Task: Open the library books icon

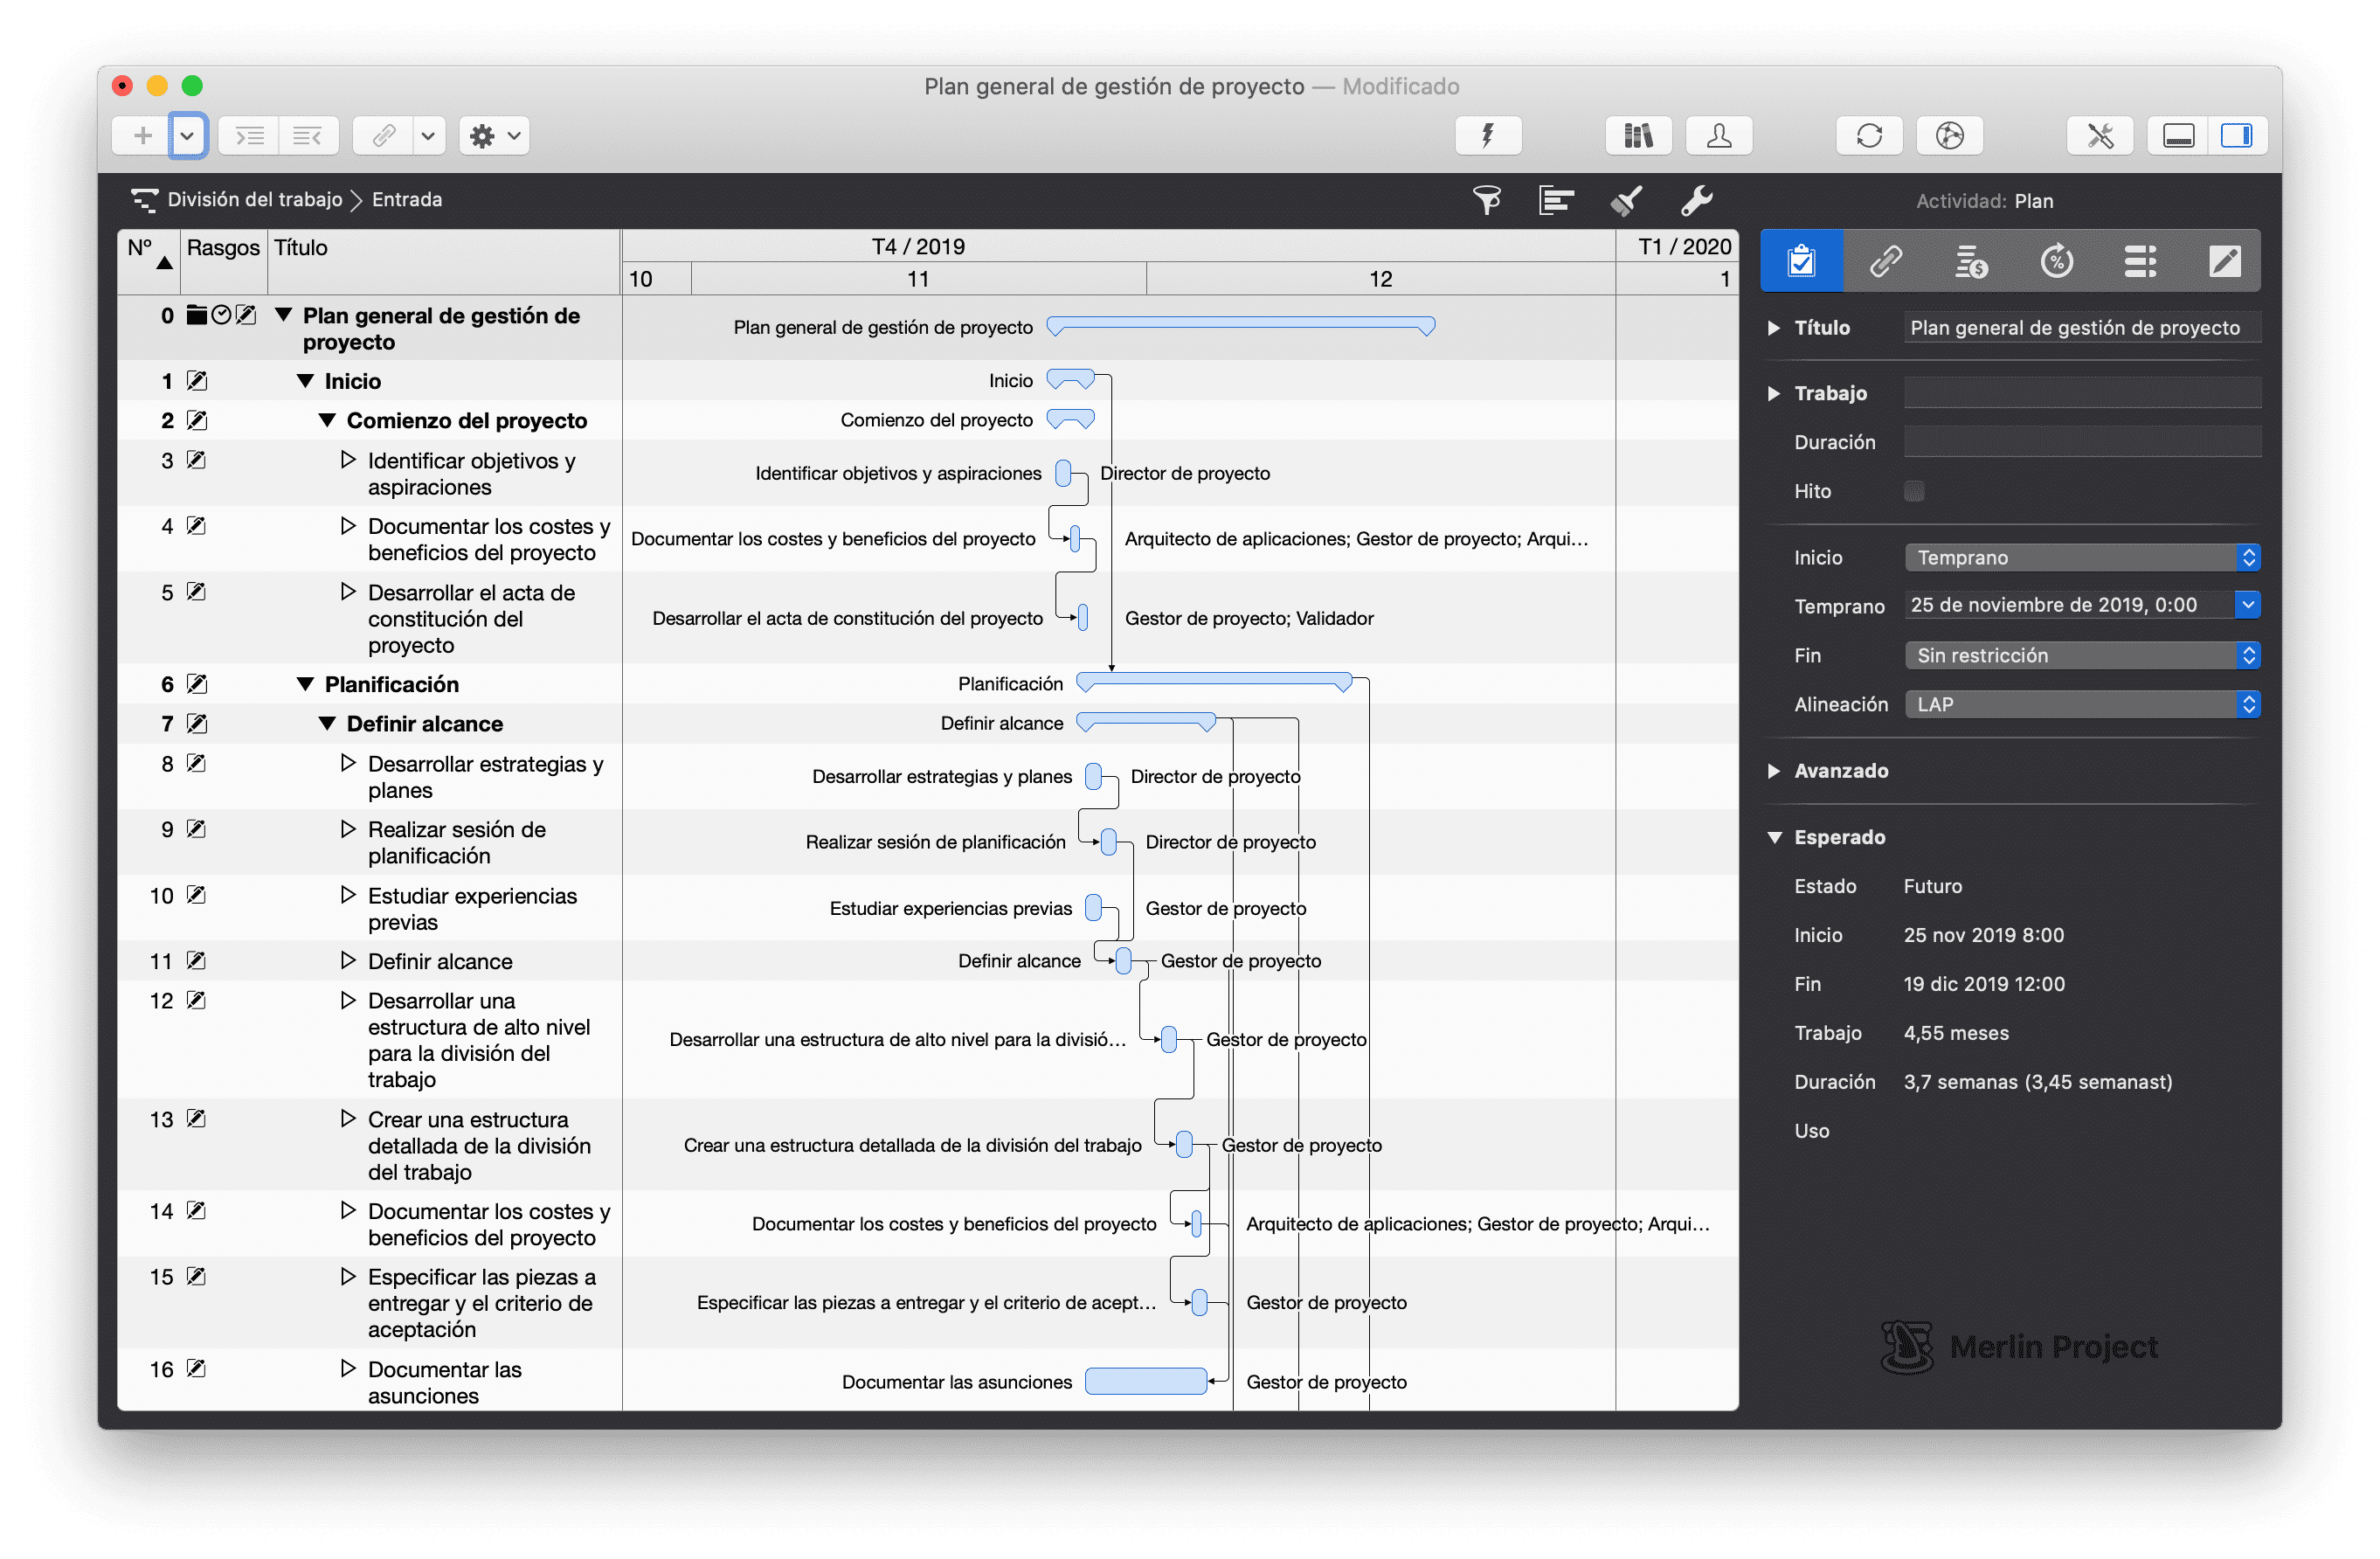Action: click(1637, 135)
